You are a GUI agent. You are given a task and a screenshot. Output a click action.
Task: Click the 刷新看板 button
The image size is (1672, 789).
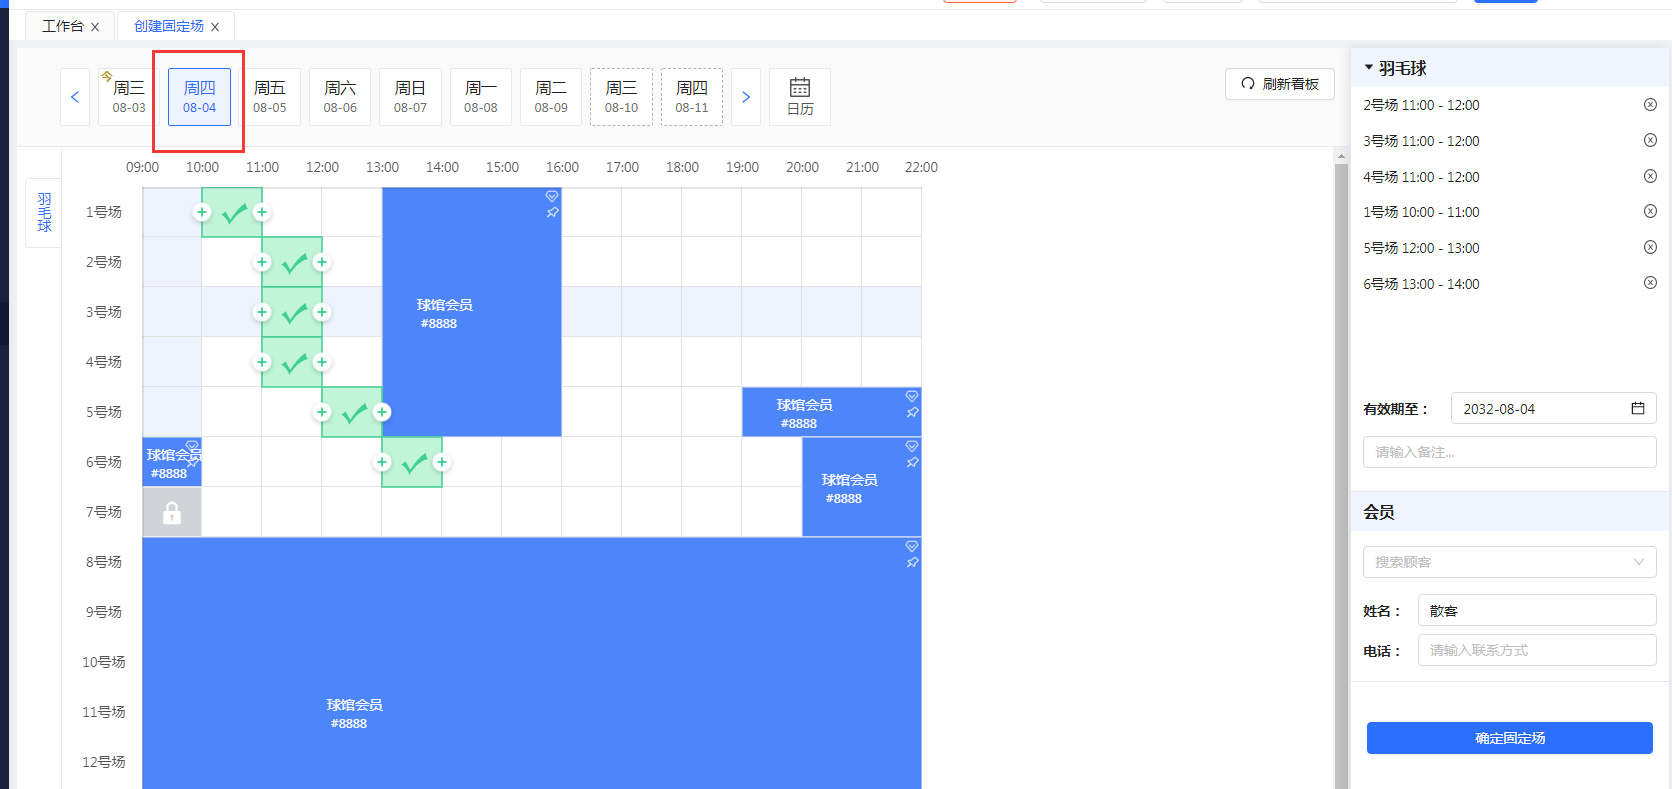(x=1279, y=84)
